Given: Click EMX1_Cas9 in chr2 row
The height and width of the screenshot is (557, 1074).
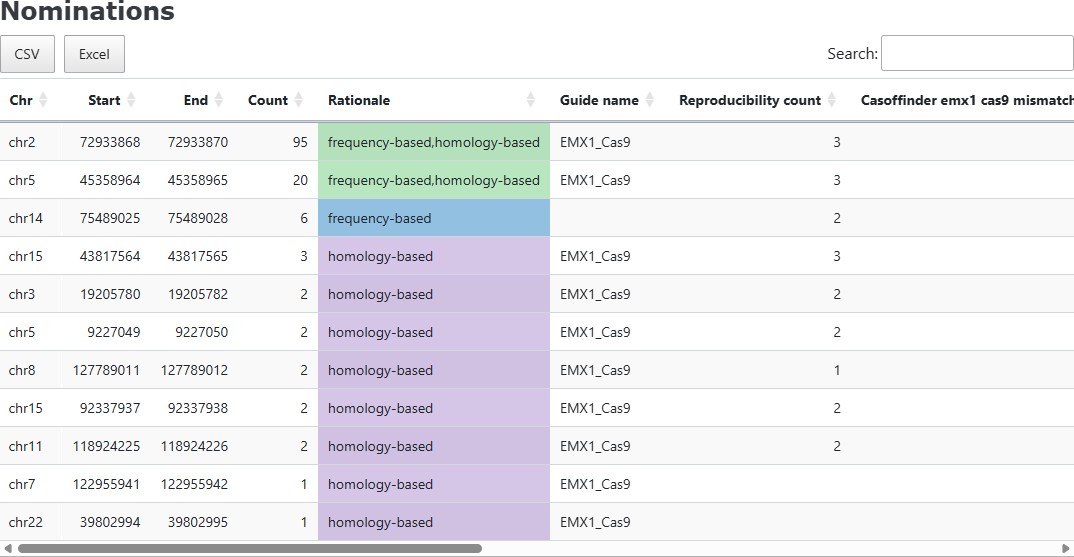Looking at the screenshot, I should tap(595, 143).
